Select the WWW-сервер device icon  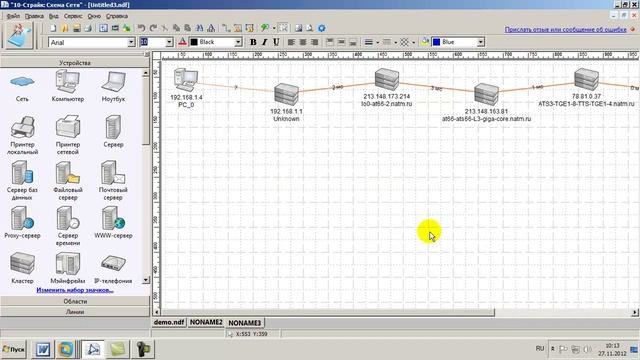(113, 222)
